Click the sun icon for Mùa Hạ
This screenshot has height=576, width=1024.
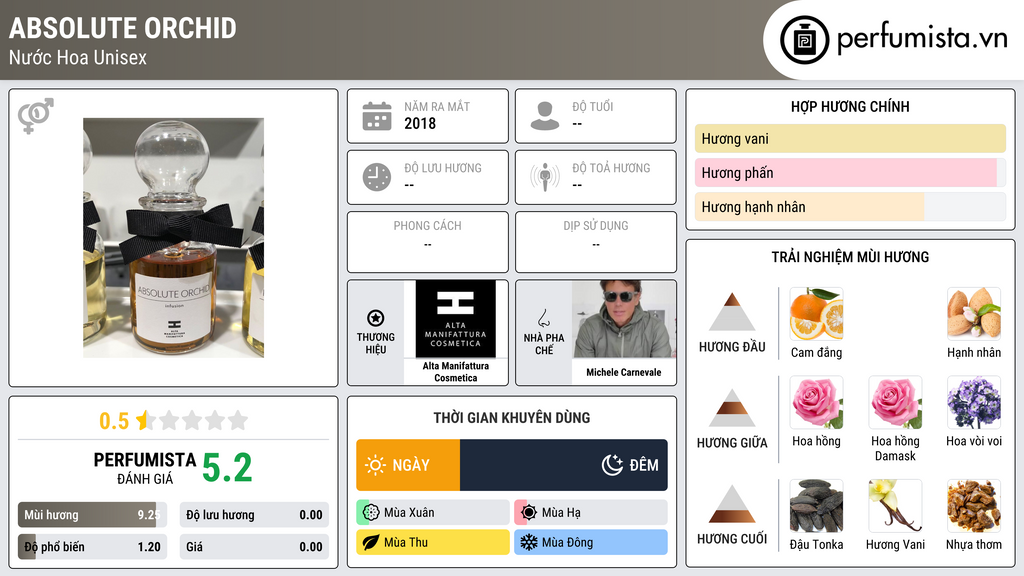click(x=529, y=513)
